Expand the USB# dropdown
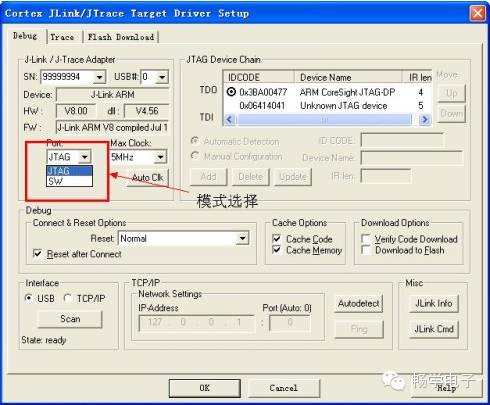The height and width of the screenshot is (405, 490). [x=162, y=77]
